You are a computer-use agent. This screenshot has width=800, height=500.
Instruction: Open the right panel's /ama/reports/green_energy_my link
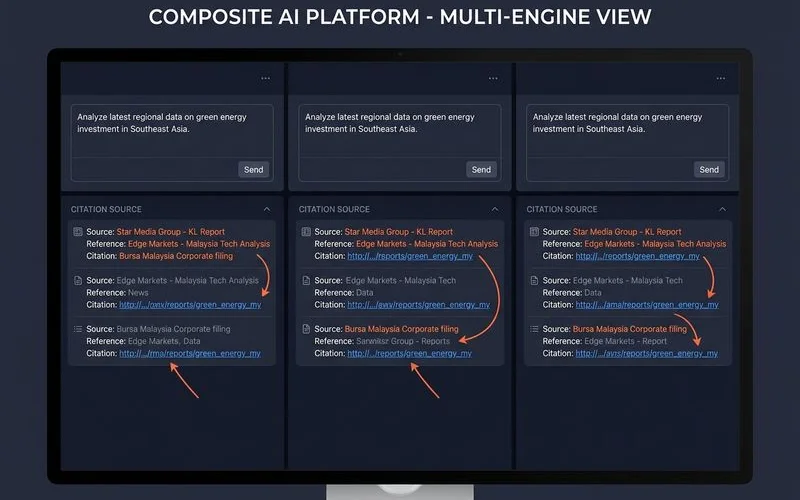coord(647,305)
